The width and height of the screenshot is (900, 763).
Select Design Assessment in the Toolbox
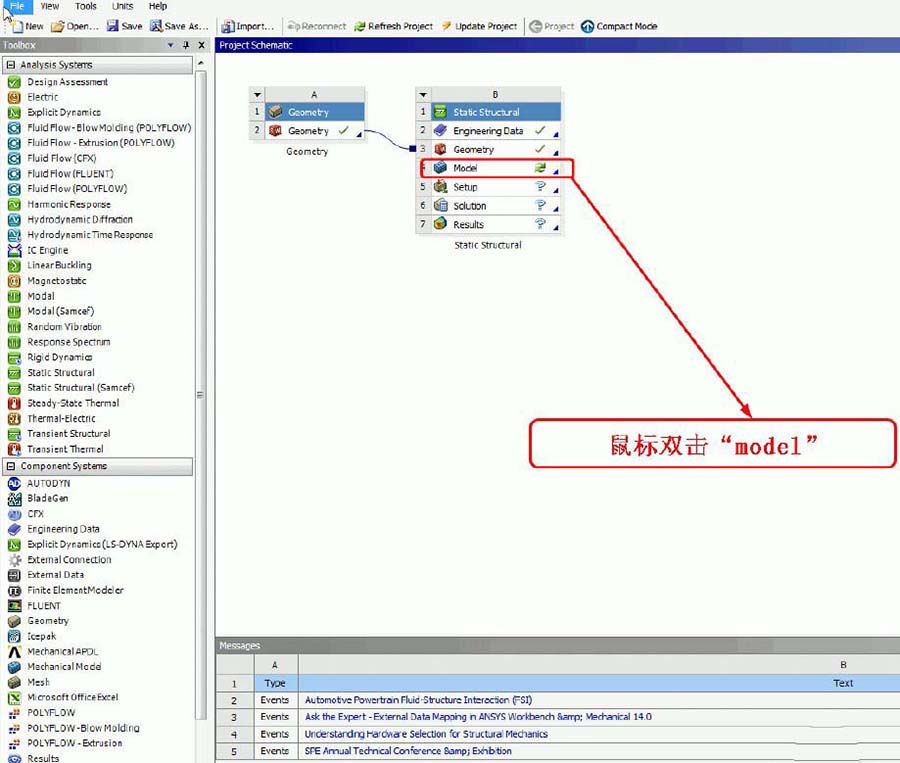coord(67,82)
